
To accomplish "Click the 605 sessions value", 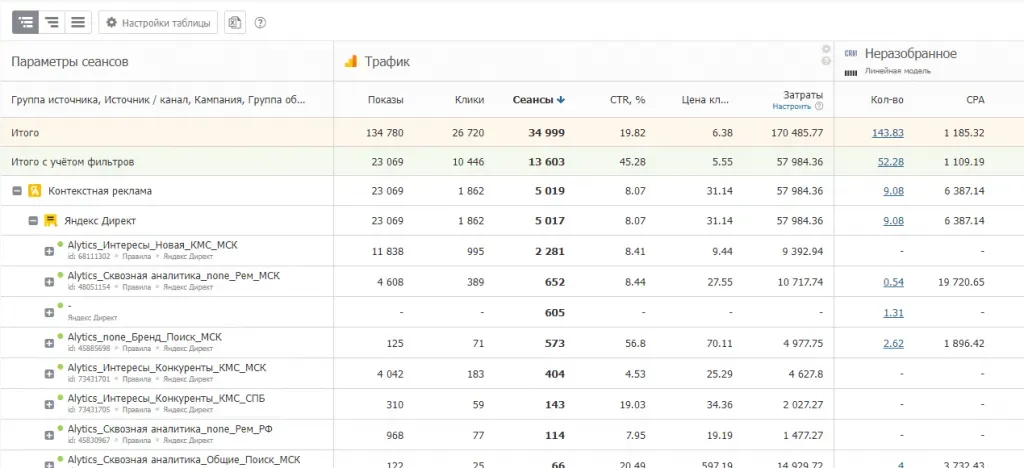I will click(x=555, y=313).
